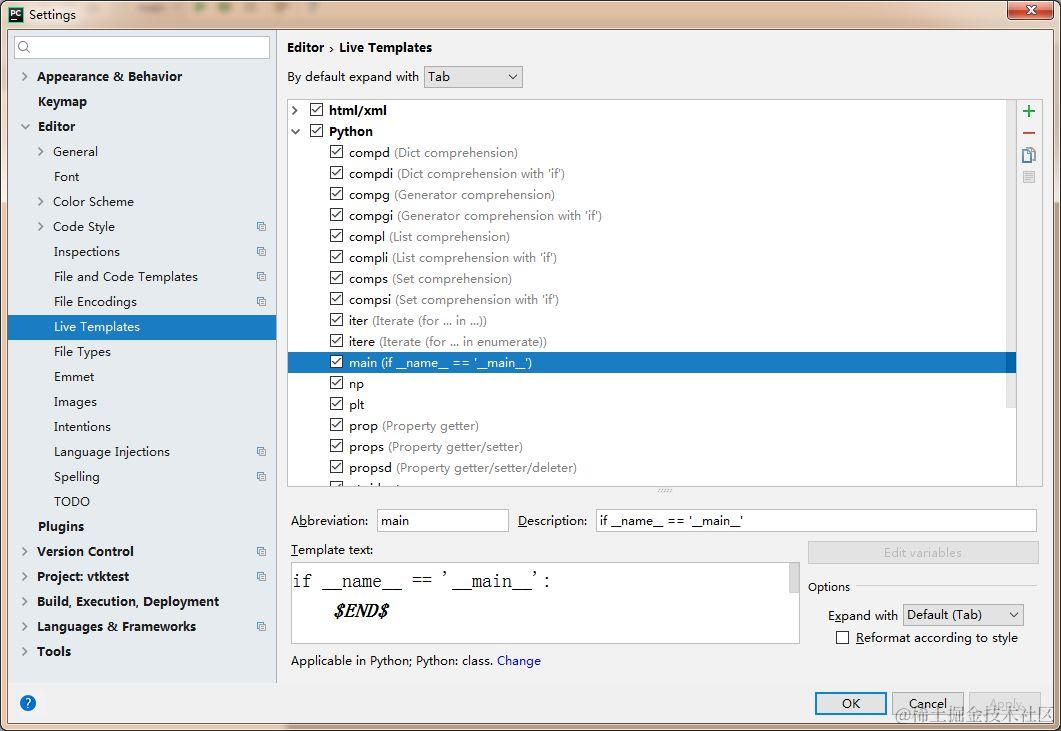The image size is (1061, 731).
Task: Click the panel splitter grip handle
Action: (x=664, y=490)
